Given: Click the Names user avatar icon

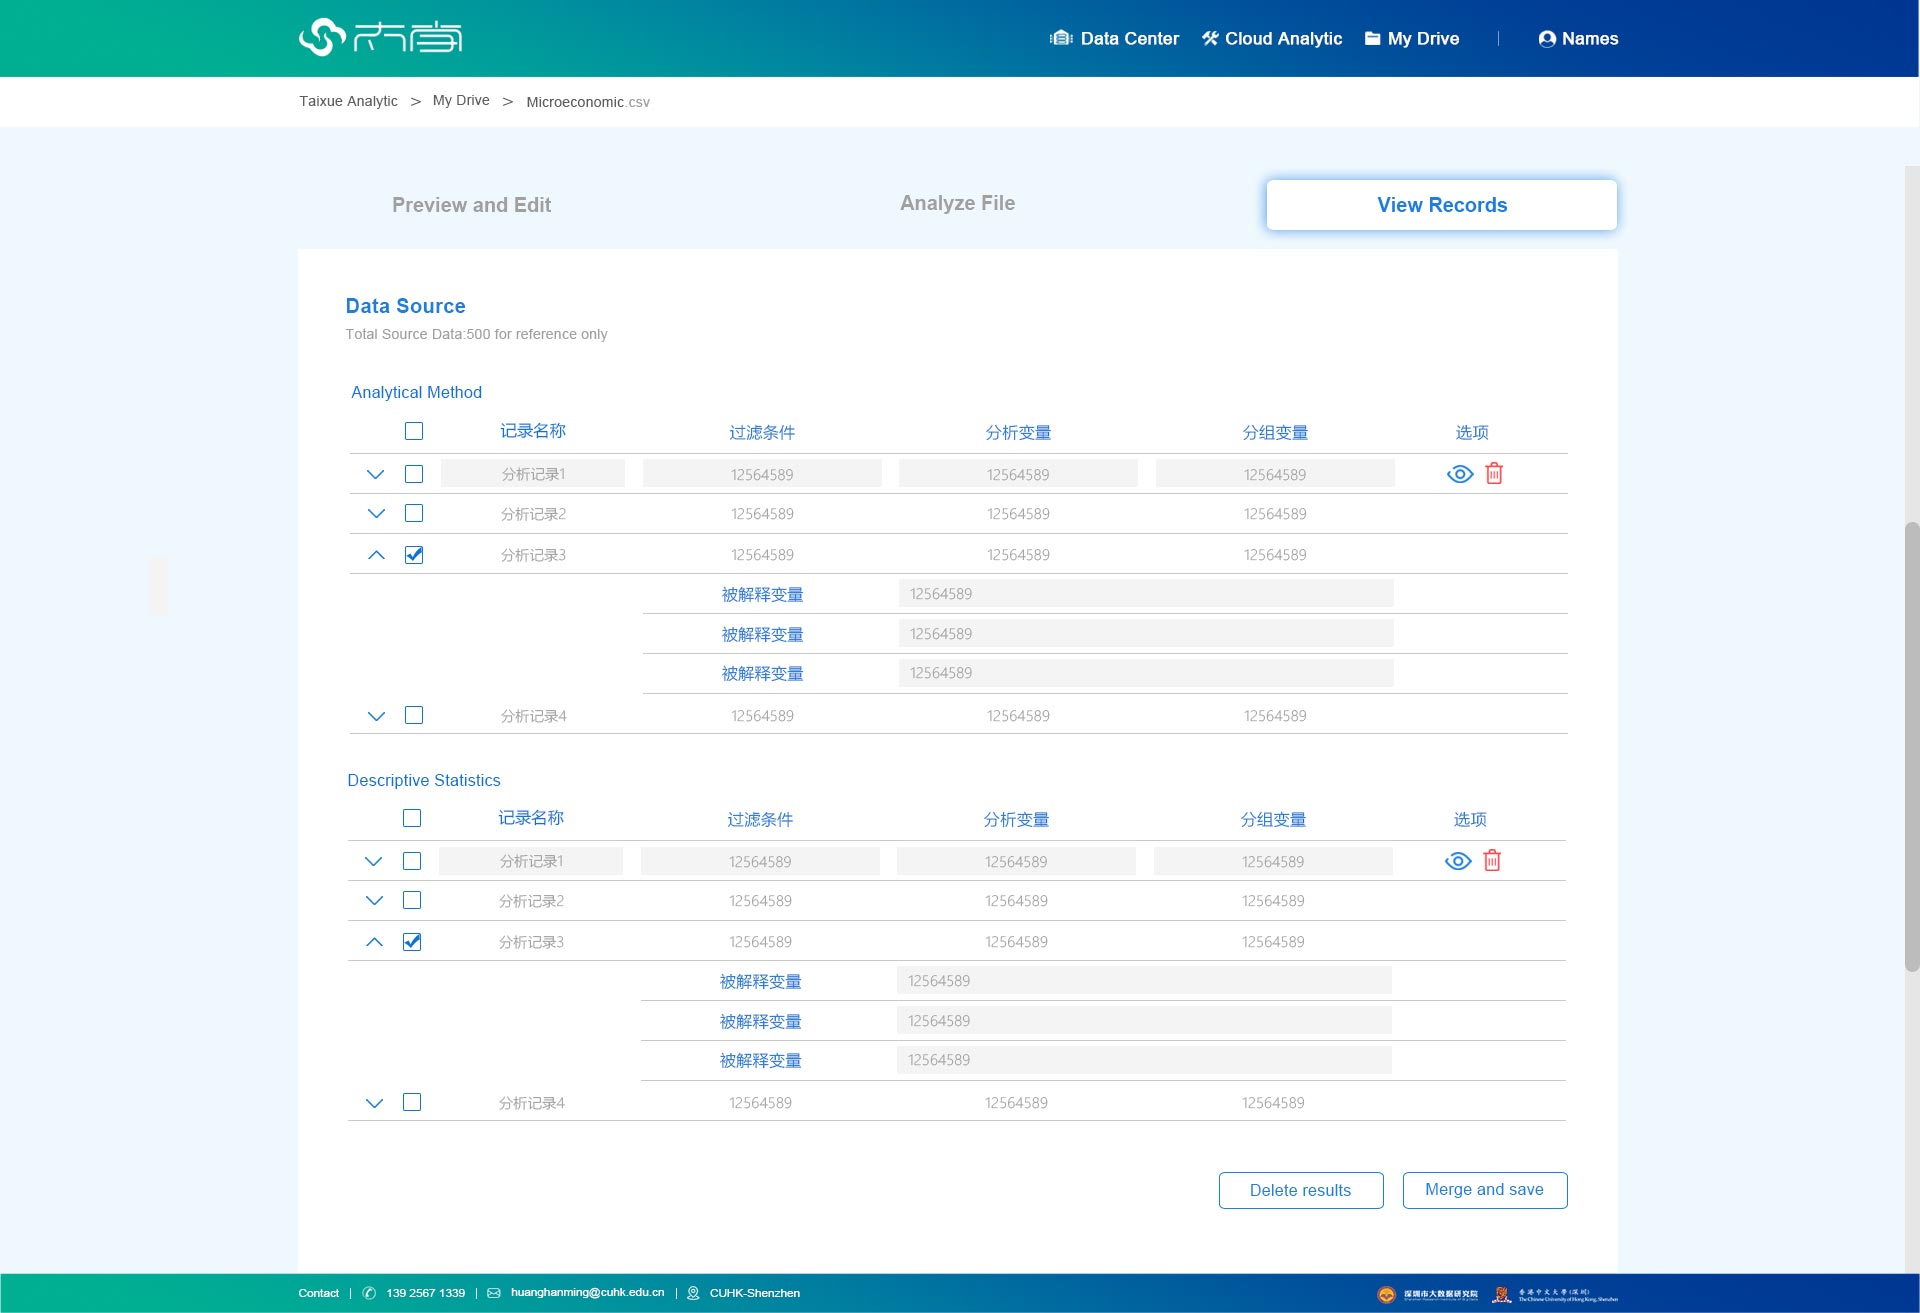Looking at the screenshot, I should (x=1547, y=39).
